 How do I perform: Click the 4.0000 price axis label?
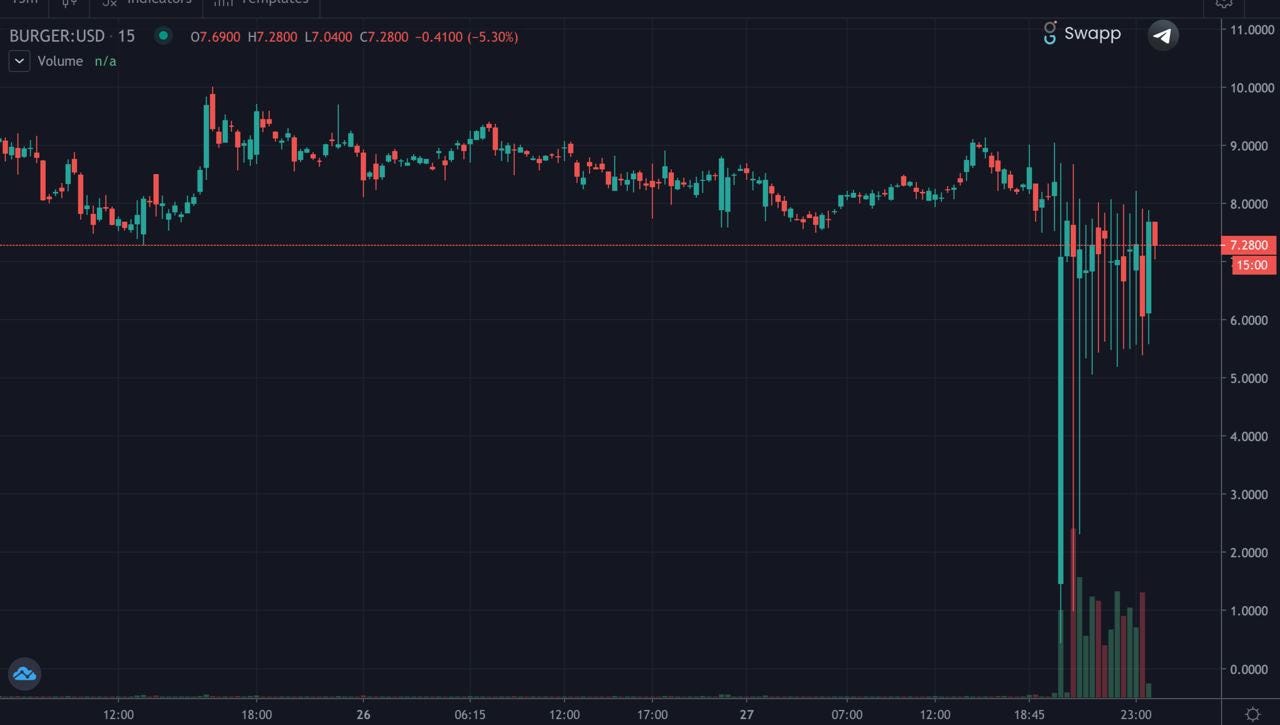(x=1249, y=436)
